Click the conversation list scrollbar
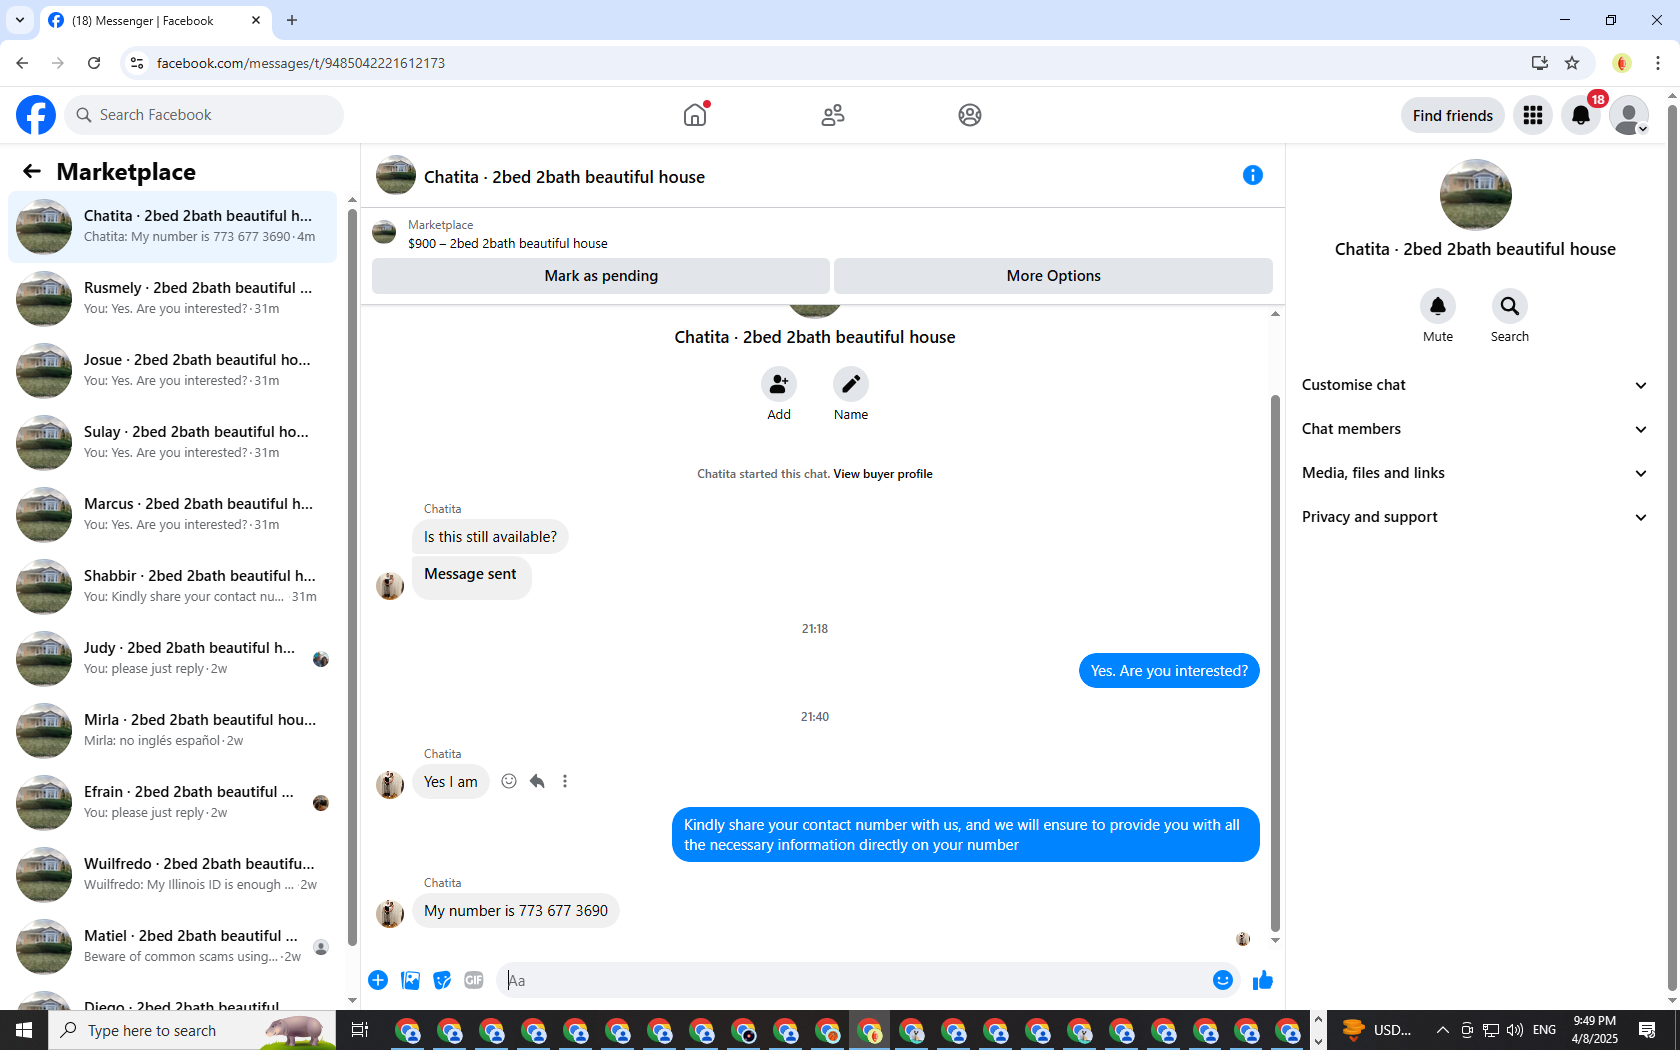Image resolution: width=1680 pixels, height=1050 pixels. pyautogui.click(x=352, y=575)
